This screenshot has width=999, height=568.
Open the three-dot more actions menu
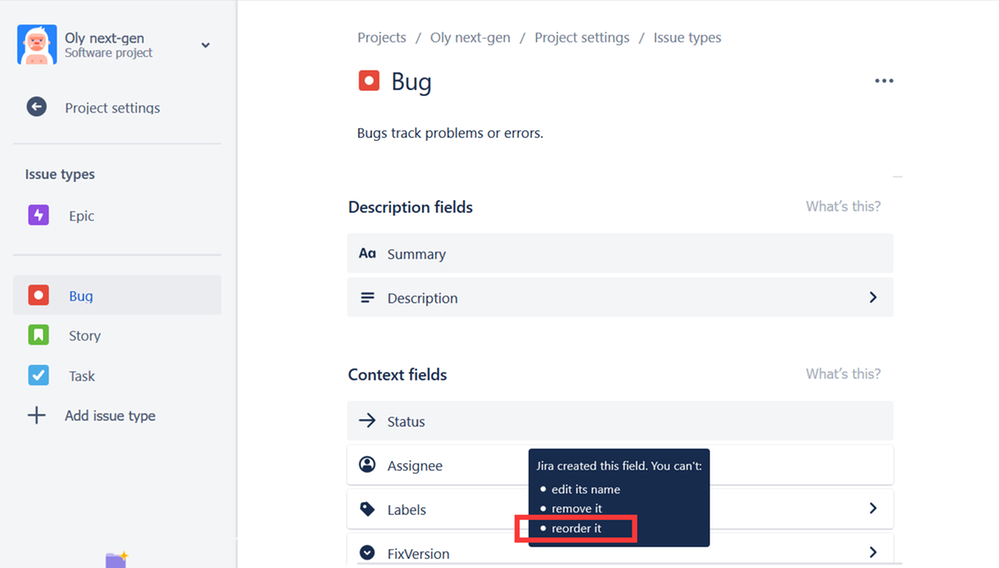884,81
